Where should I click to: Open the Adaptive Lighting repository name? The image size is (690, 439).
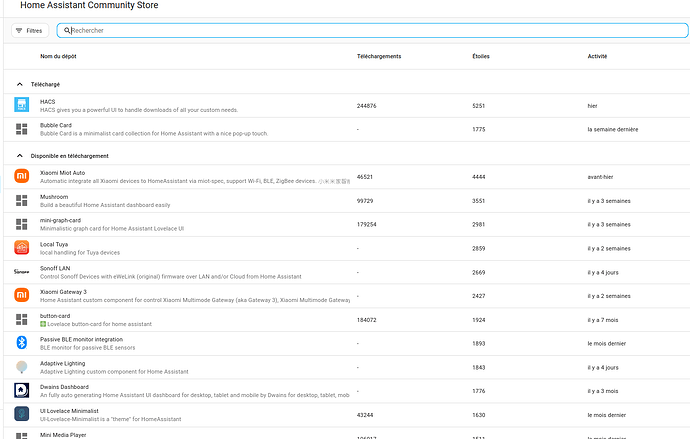click(x=62, y=363)
